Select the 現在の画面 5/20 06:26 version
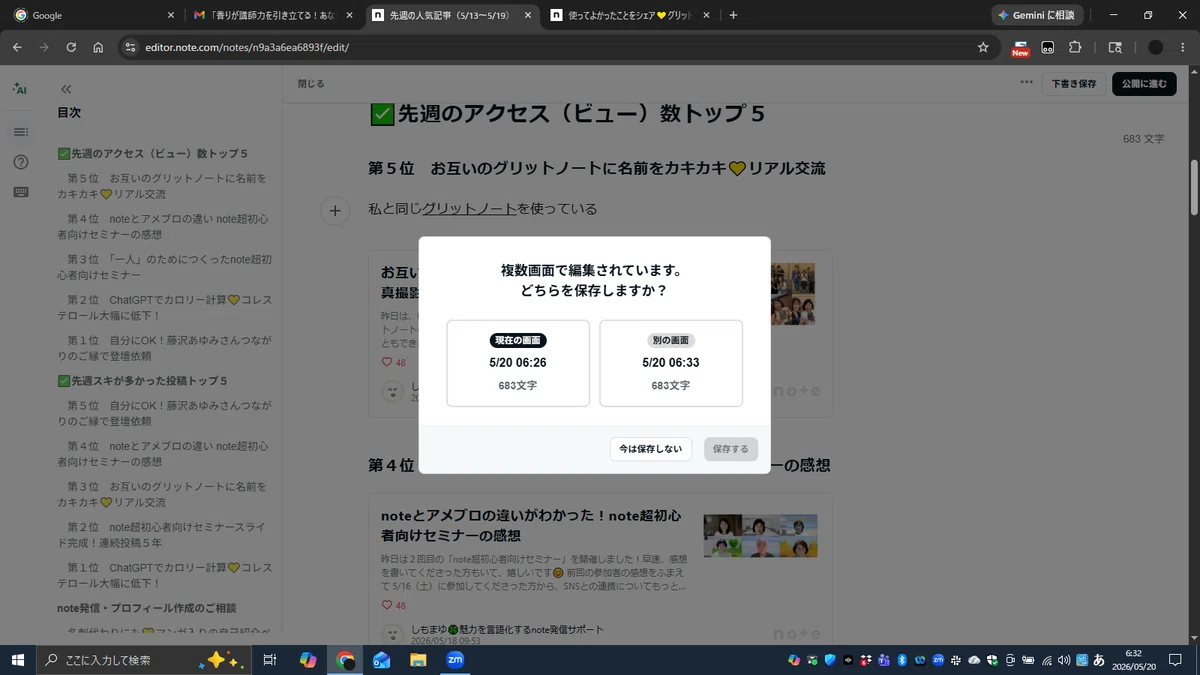1200x675 pixels. click(518, 363)
